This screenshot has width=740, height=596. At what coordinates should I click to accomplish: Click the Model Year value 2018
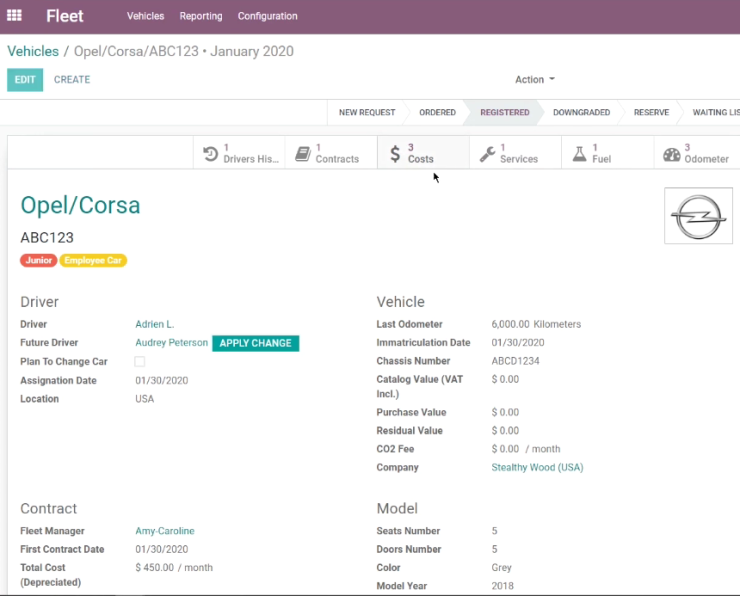(502, 586)
